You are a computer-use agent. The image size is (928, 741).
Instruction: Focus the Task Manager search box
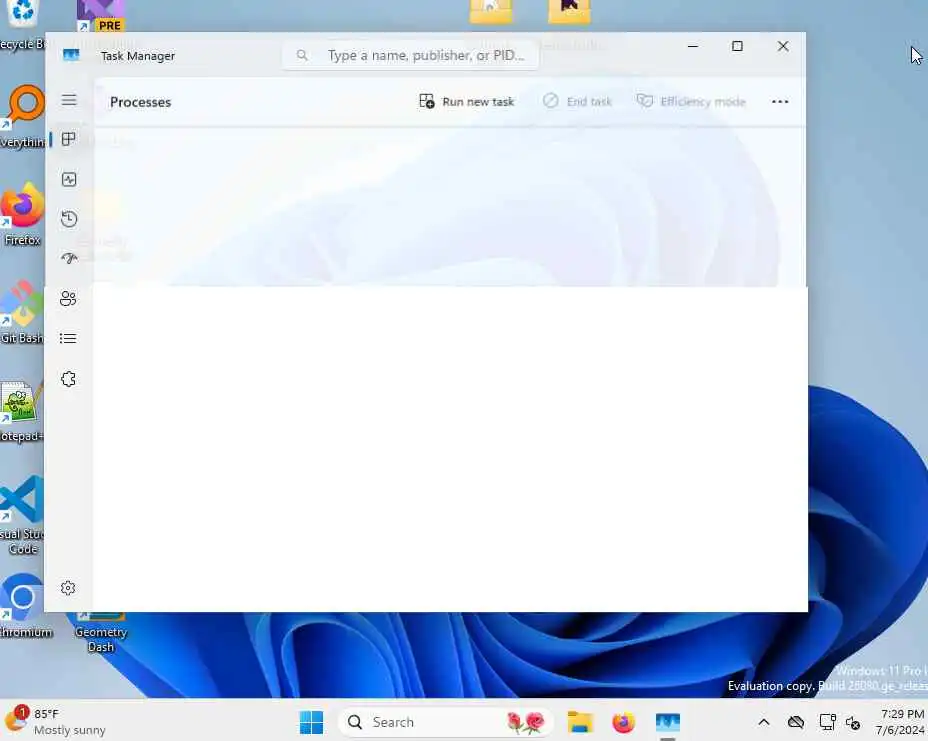point(410,55)
